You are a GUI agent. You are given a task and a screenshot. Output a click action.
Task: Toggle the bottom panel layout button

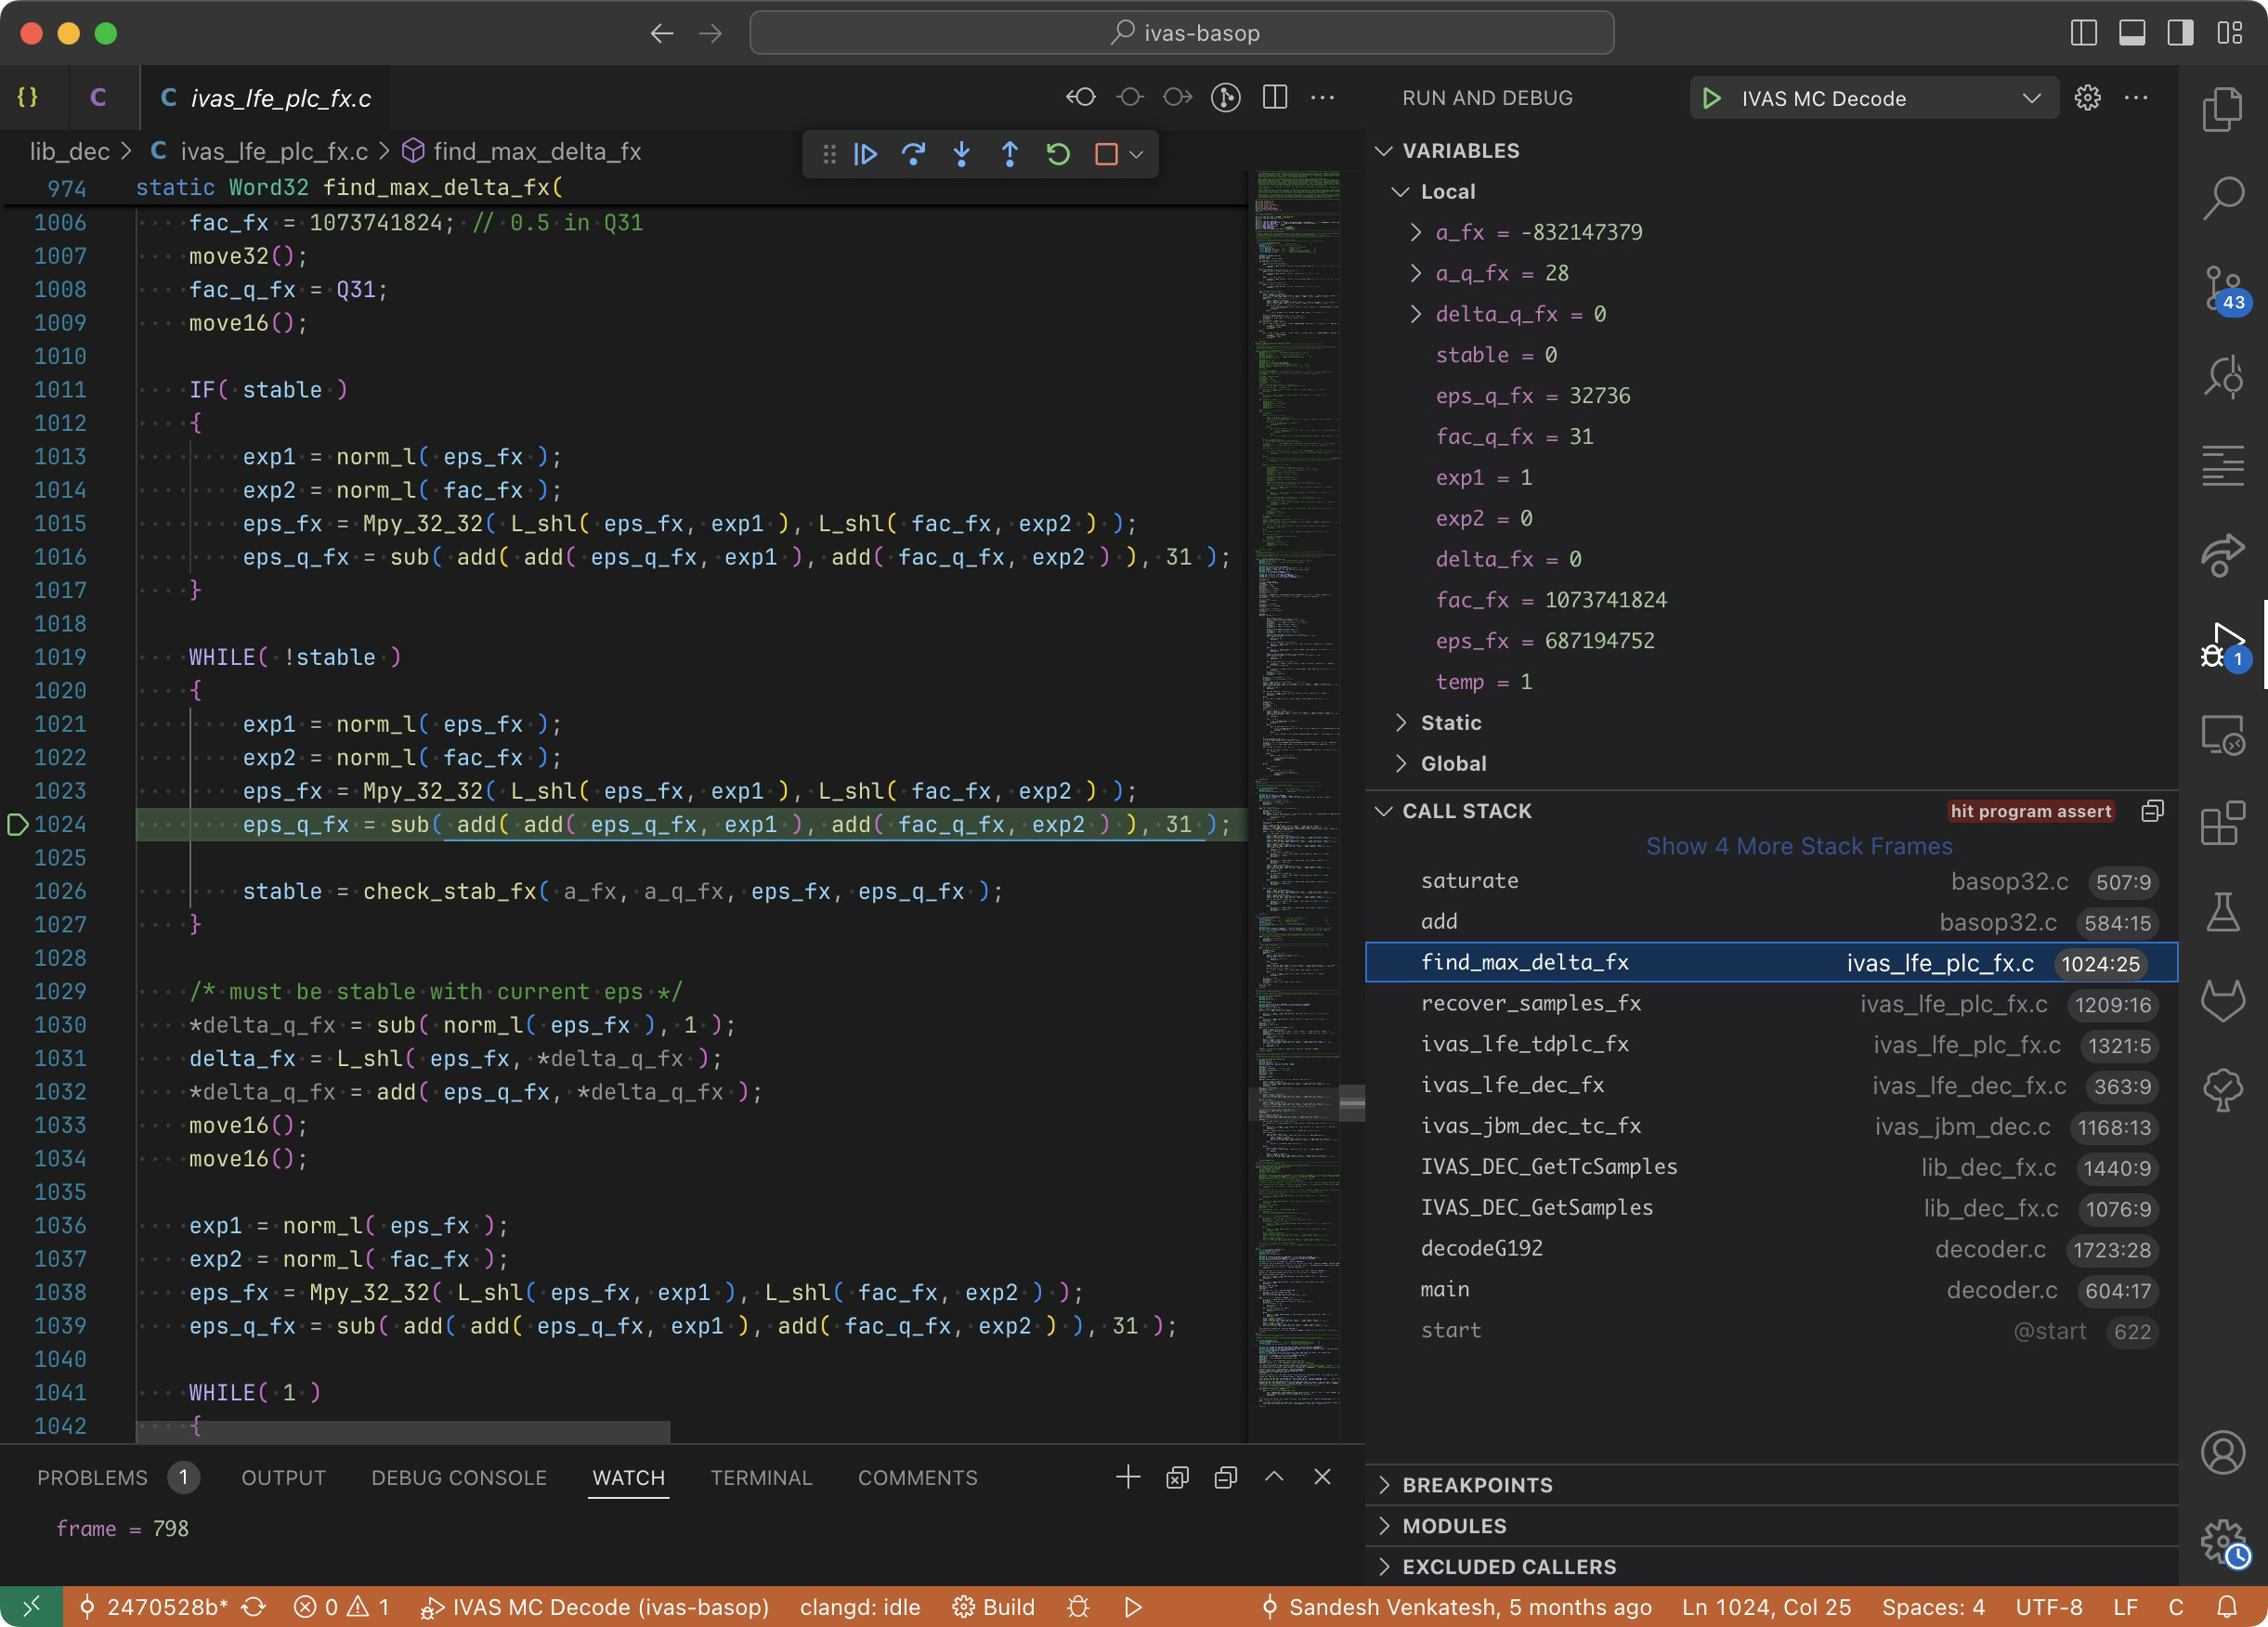pyautogui.click(x=2132, y=33)
